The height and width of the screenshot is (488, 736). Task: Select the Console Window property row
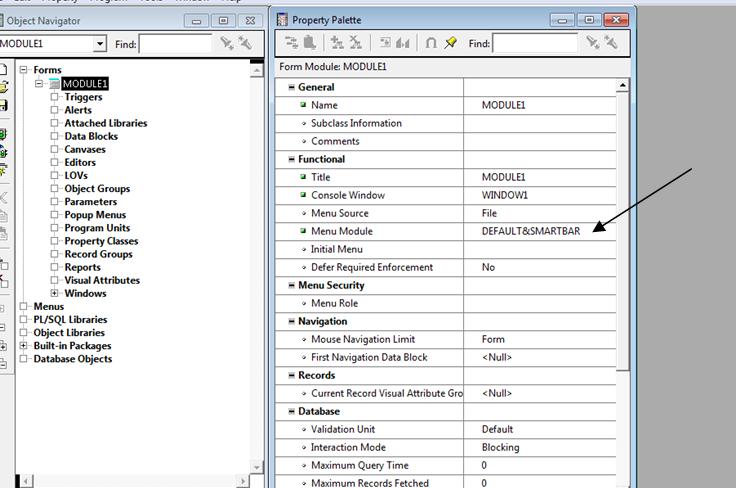coord(347,195)
